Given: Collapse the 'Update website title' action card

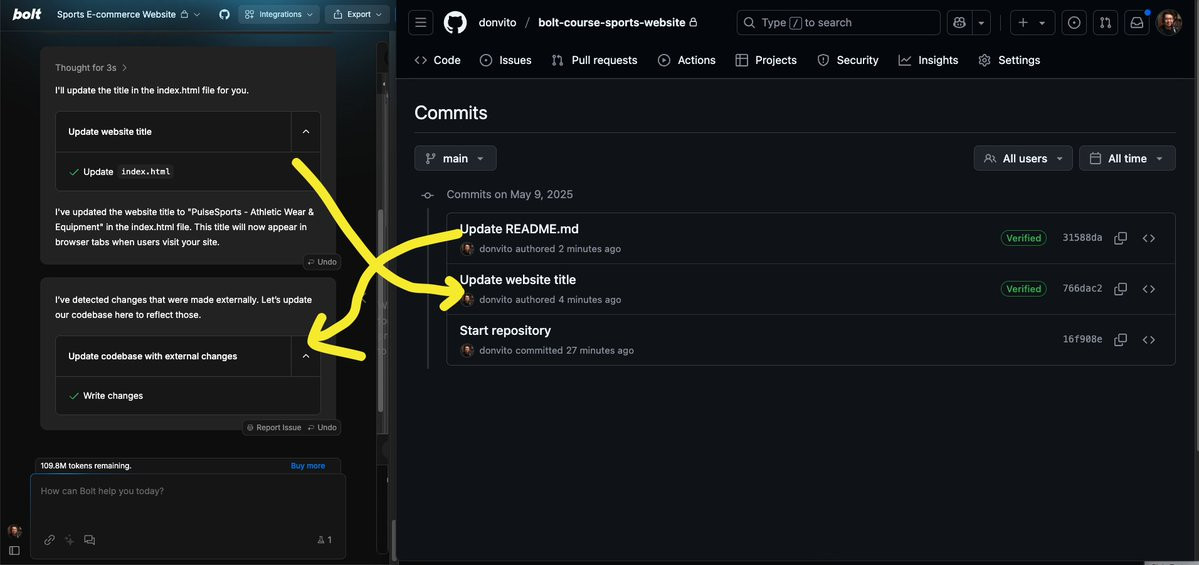Looking at the screenshot, I should click(x=306, y=132).
